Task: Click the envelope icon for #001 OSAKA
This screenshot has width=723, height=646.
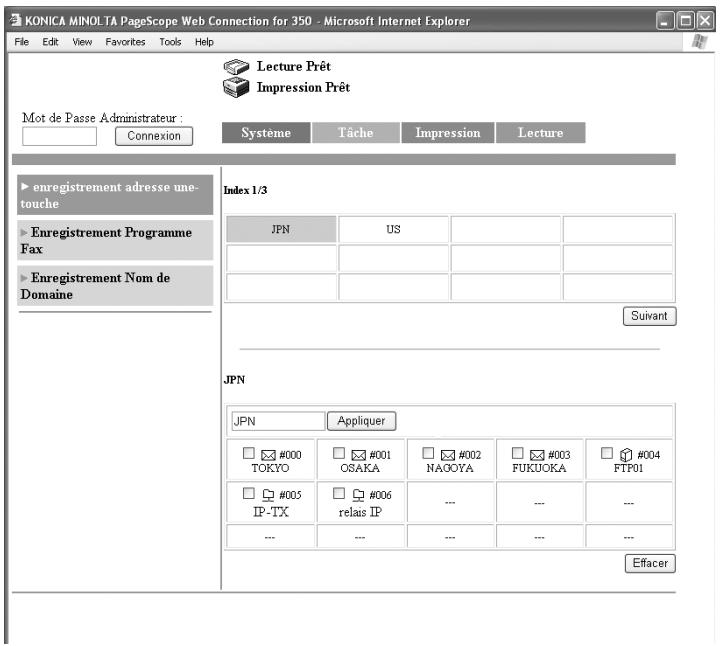Action: pyautogui.click(x=358, y=455)
